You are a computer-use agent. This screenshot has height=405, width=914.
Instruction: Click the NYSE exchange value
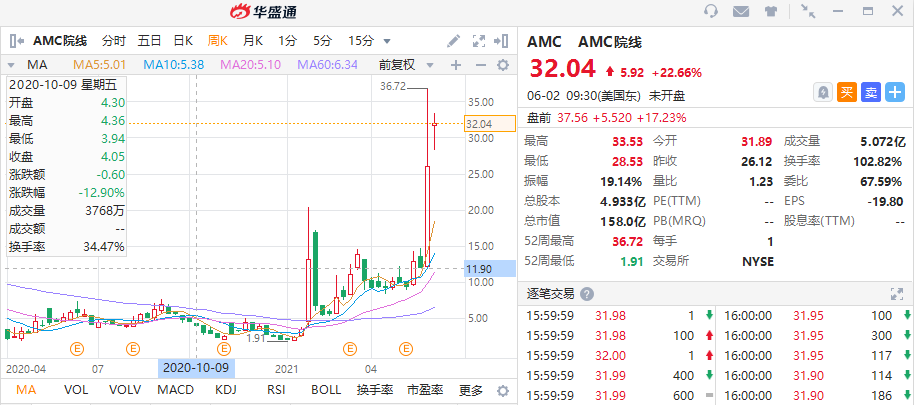pyautogui.click(x=758, y=261)
